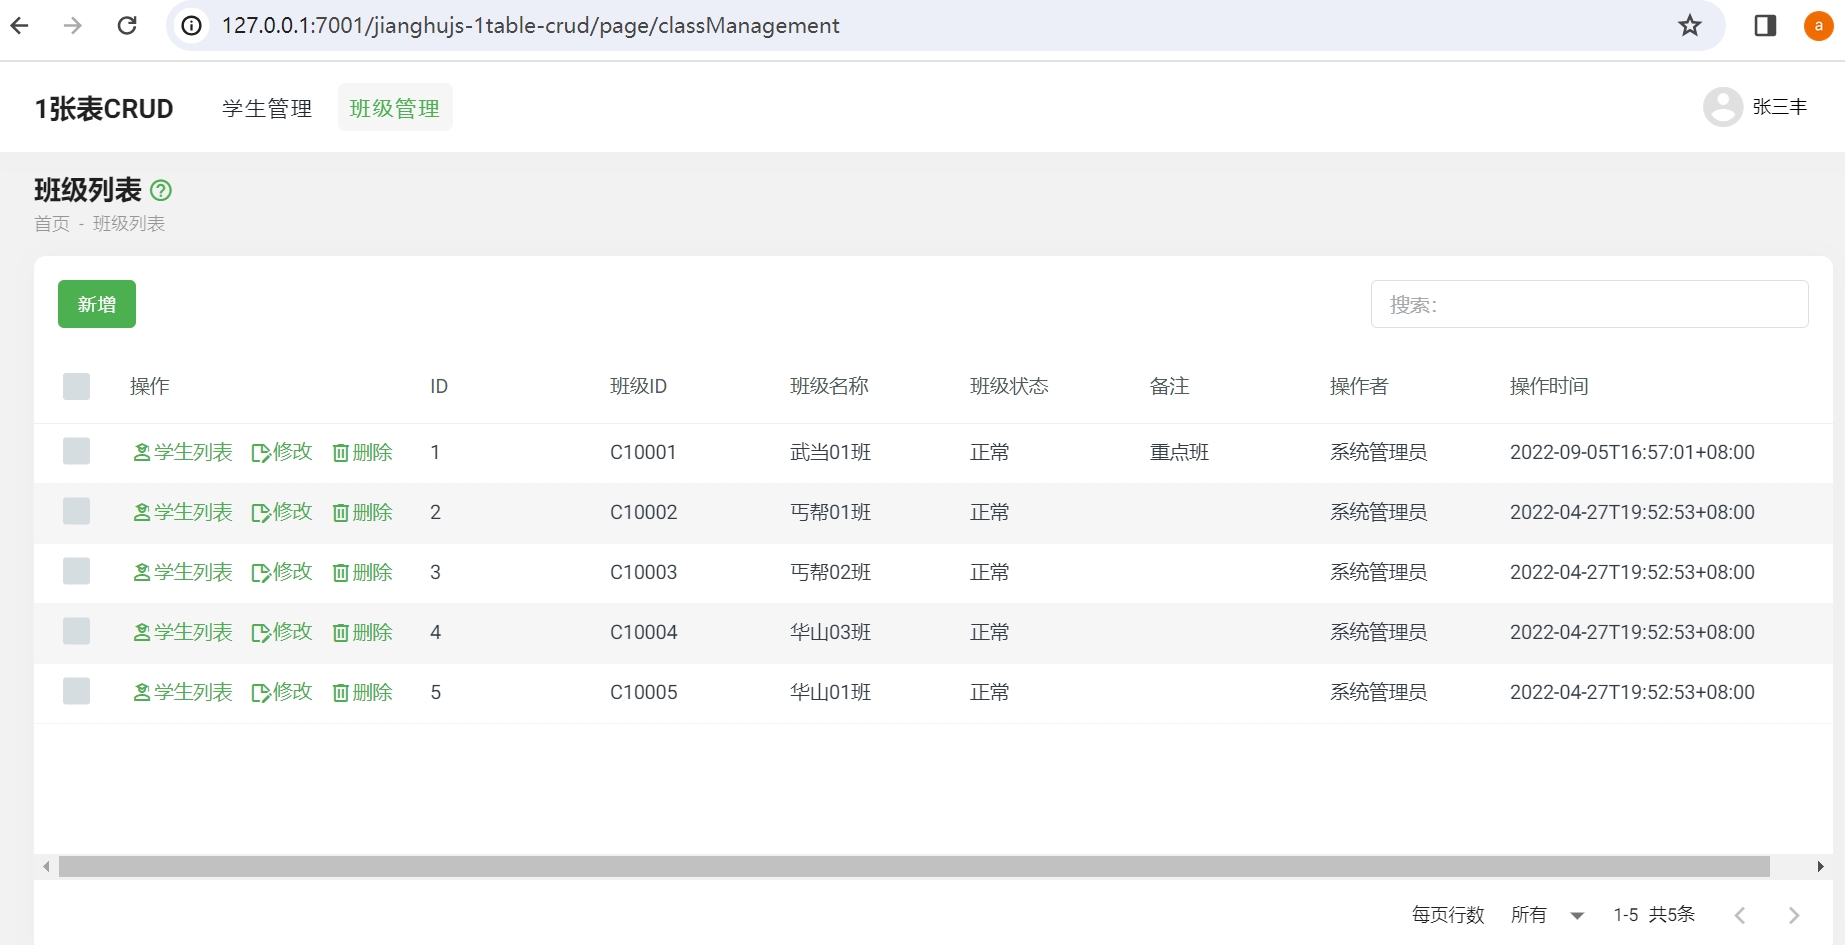Check the row checkbox for 丐帮02班

[x=77, y=571]
